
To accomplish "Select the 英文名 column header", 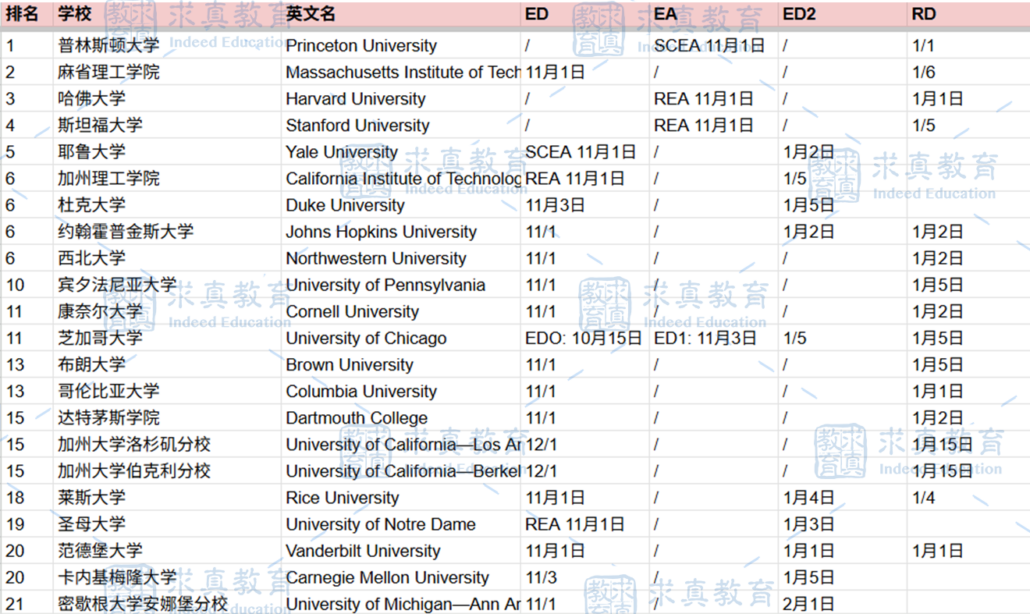I will (x=311, y=14).
